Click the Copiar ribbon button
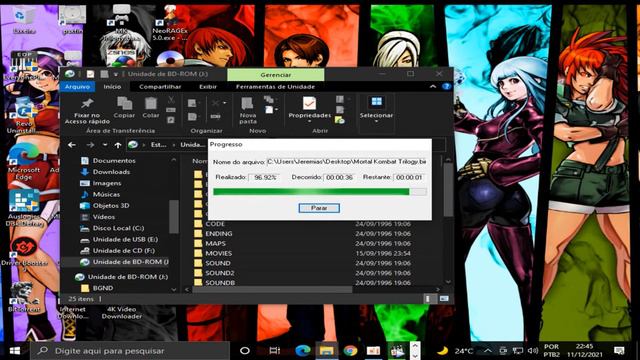 click(x=124, y=108)
